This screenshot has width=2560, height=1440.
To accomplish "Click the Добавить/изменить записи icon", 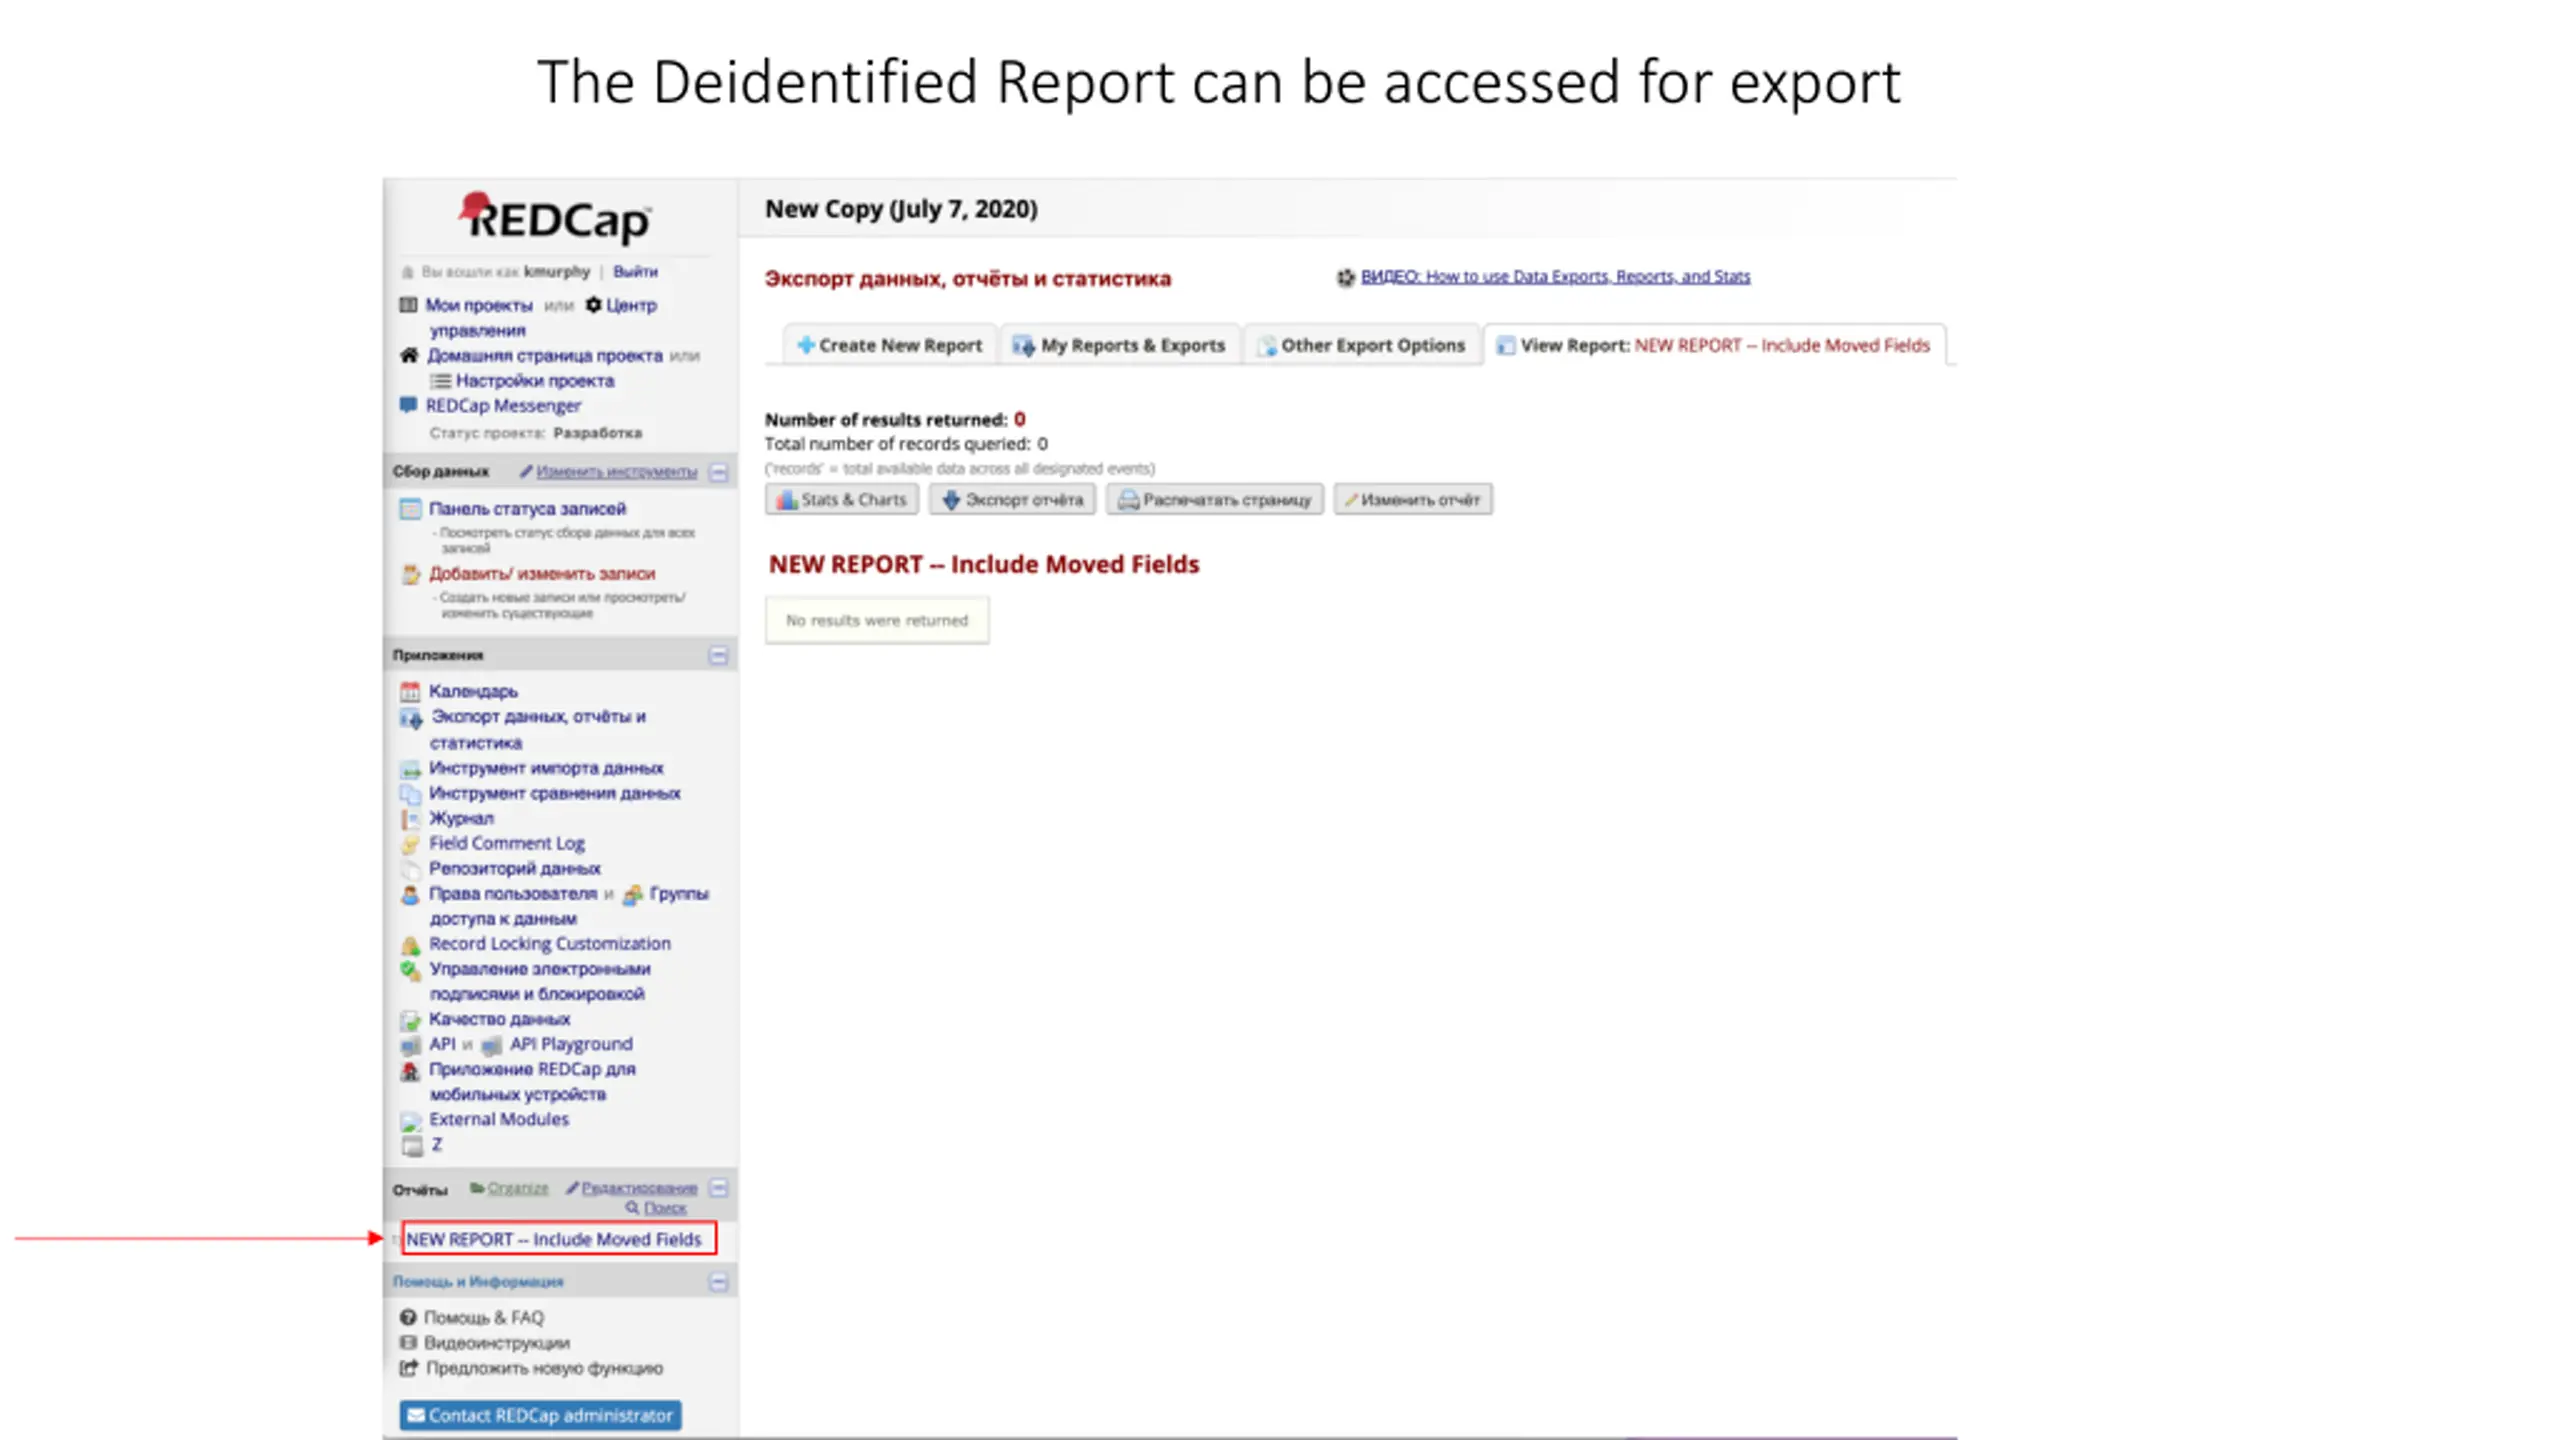I will pyautogui.click(x=410, y=574).
